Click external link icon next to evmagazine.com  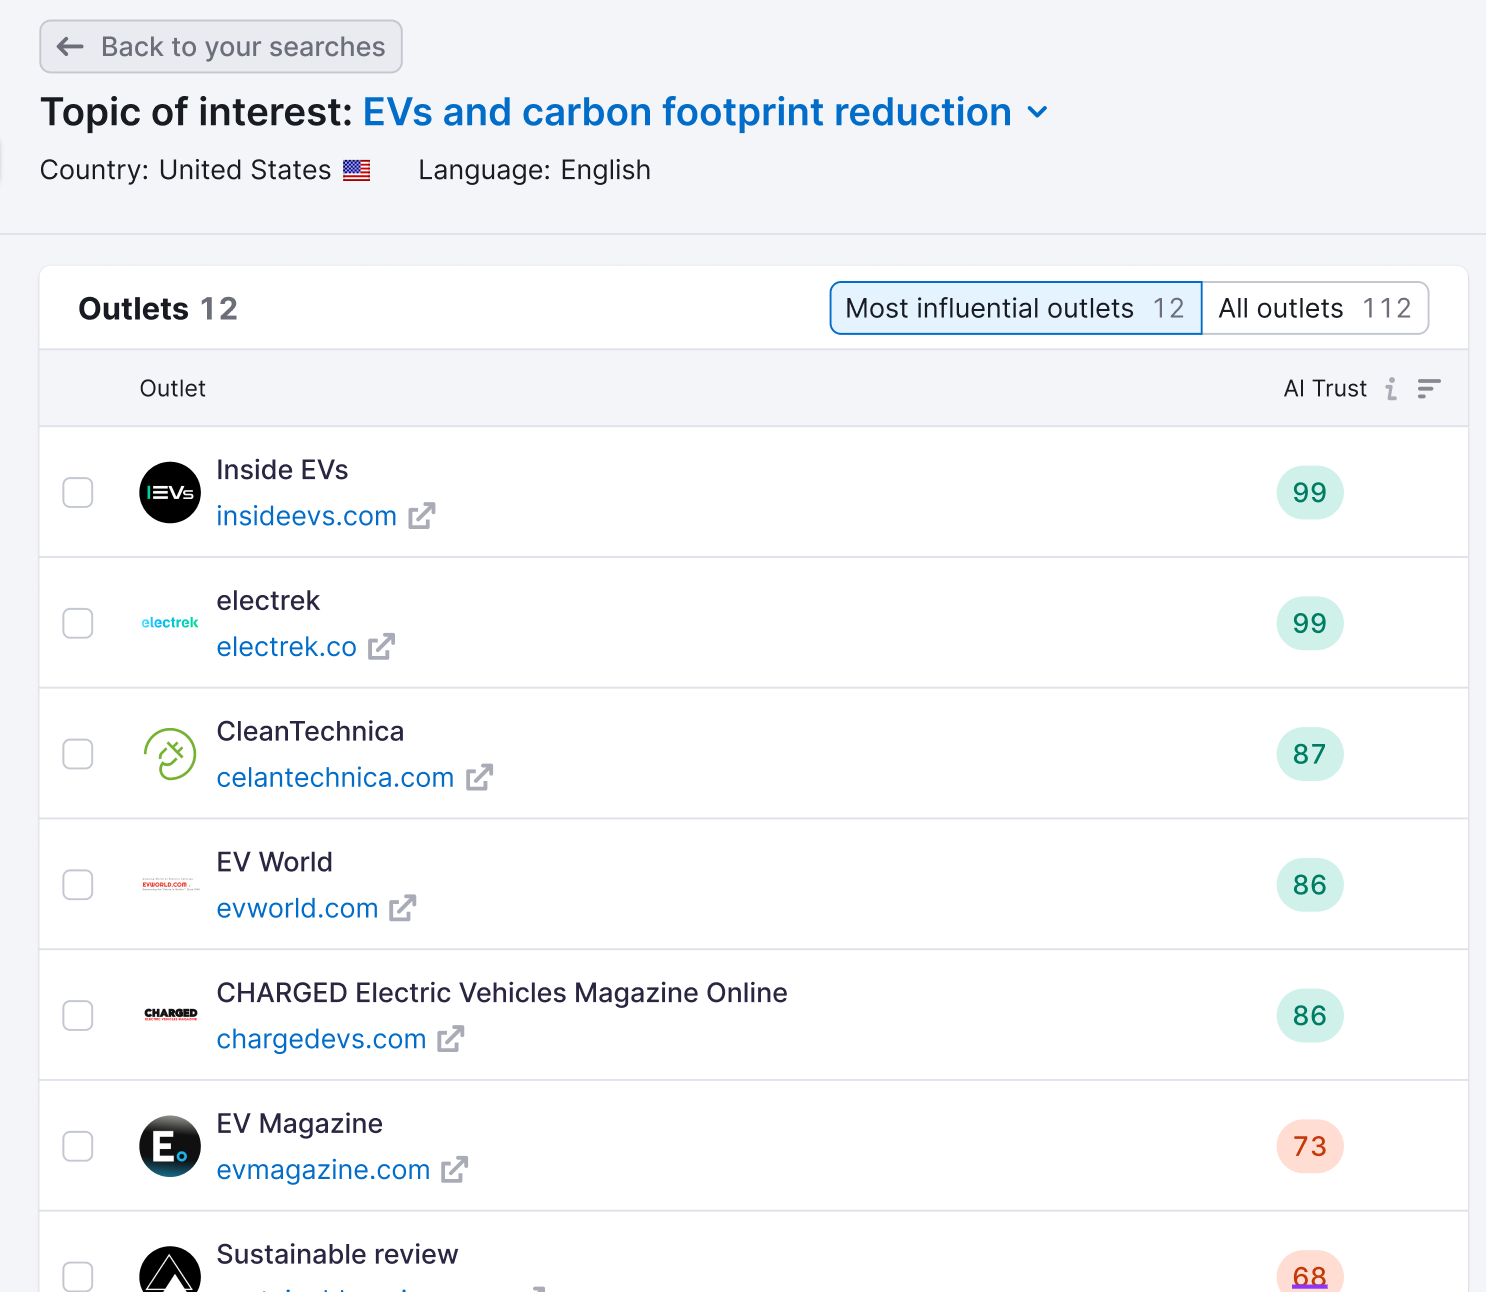[x=454, y=1170]
